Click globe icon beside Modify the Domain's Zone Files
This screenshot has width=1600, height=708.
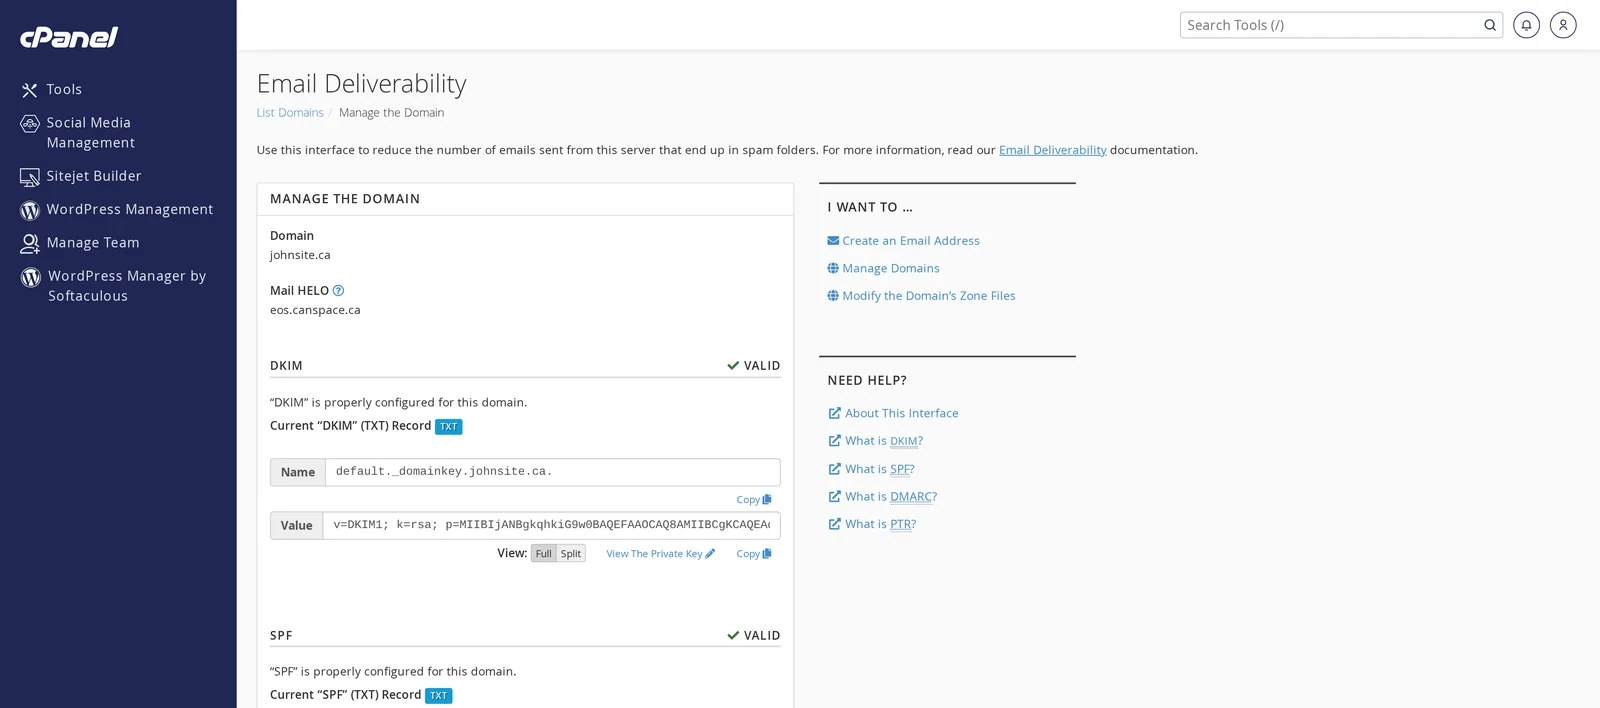click(x=833, y=296)
